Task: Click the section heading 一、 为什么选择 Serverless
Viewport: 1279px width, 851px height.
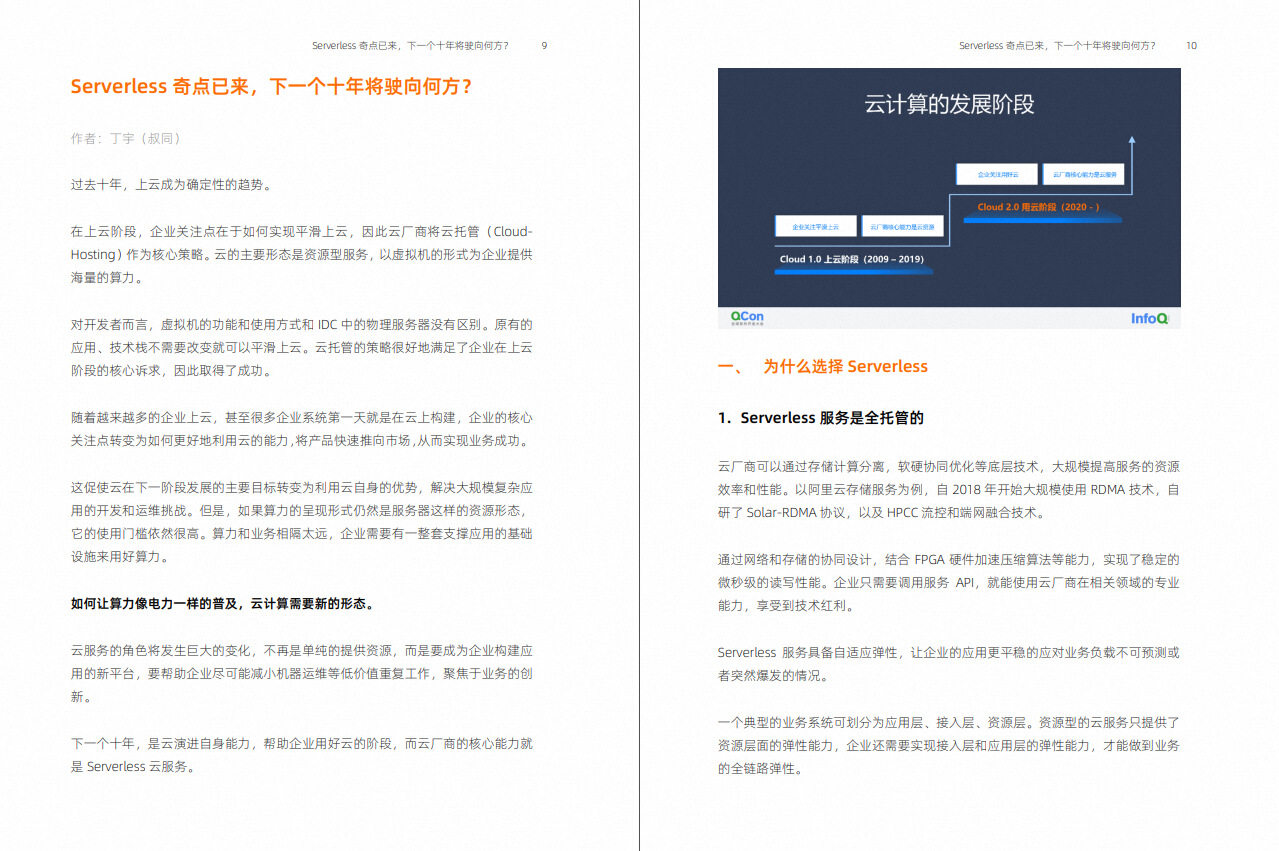Action: 823,366
